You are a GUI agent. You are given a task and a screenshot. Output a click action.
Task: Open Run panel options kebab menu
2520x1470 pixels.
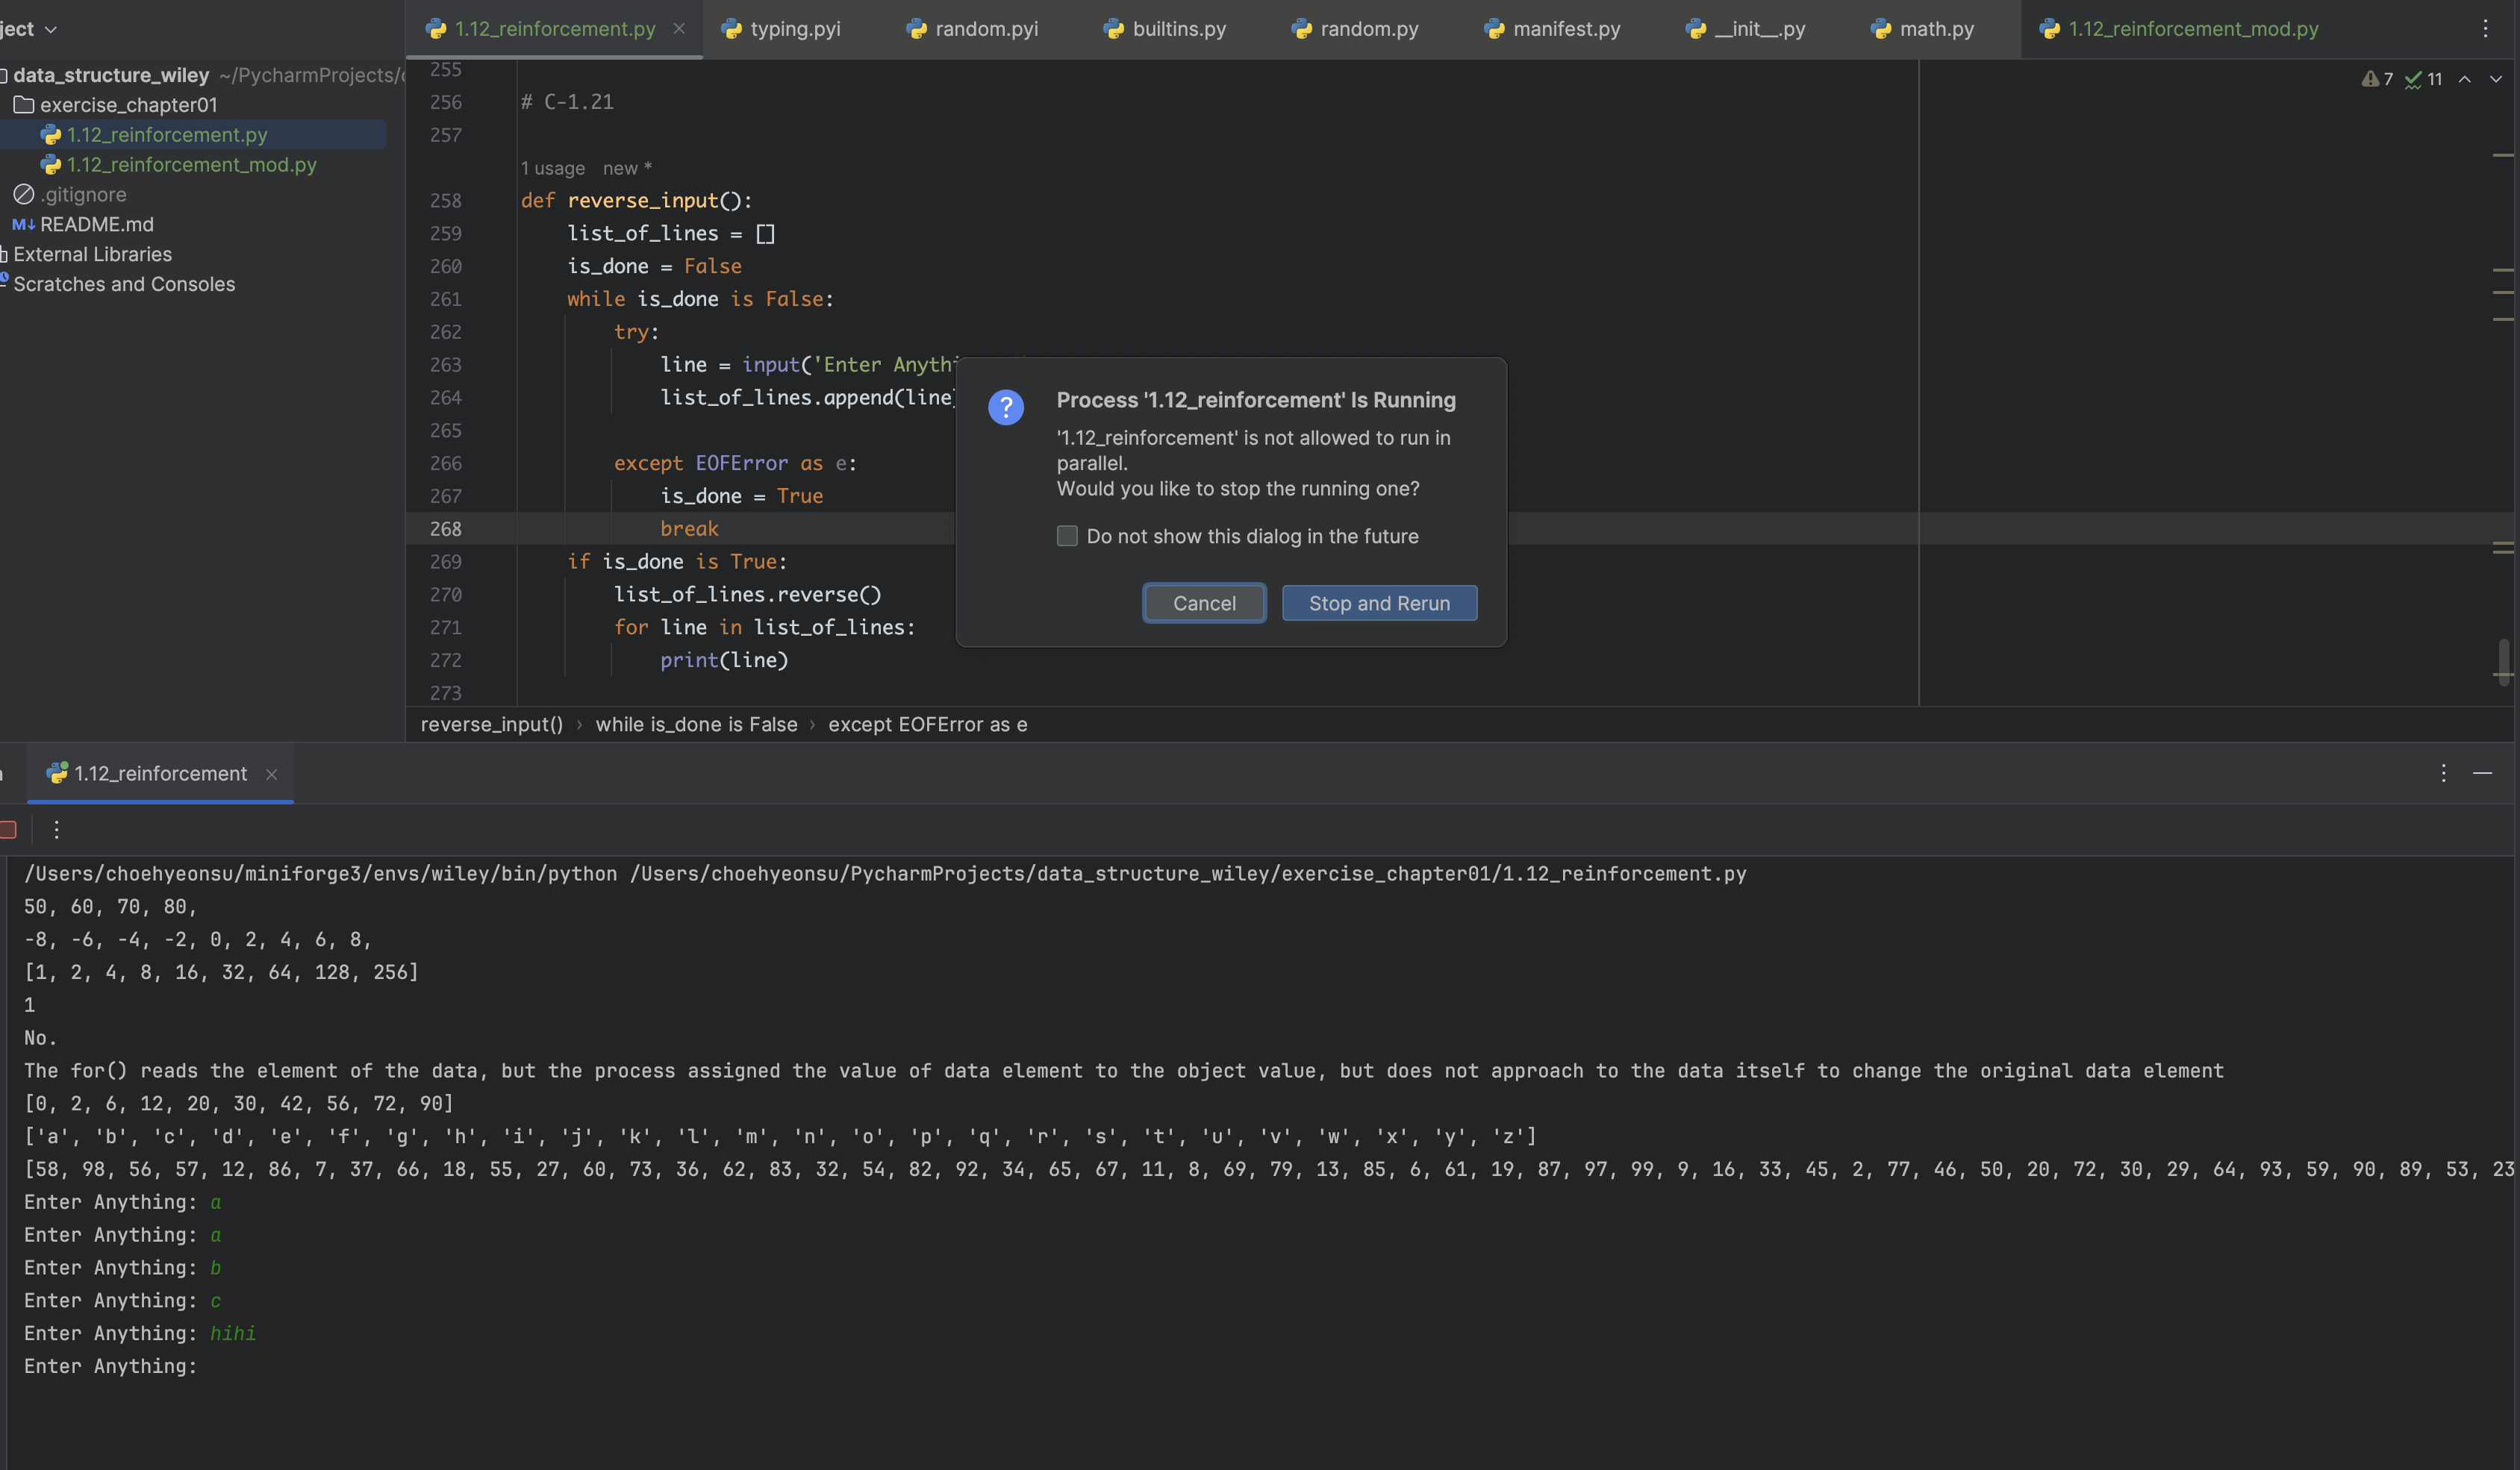click(2443, 773)
